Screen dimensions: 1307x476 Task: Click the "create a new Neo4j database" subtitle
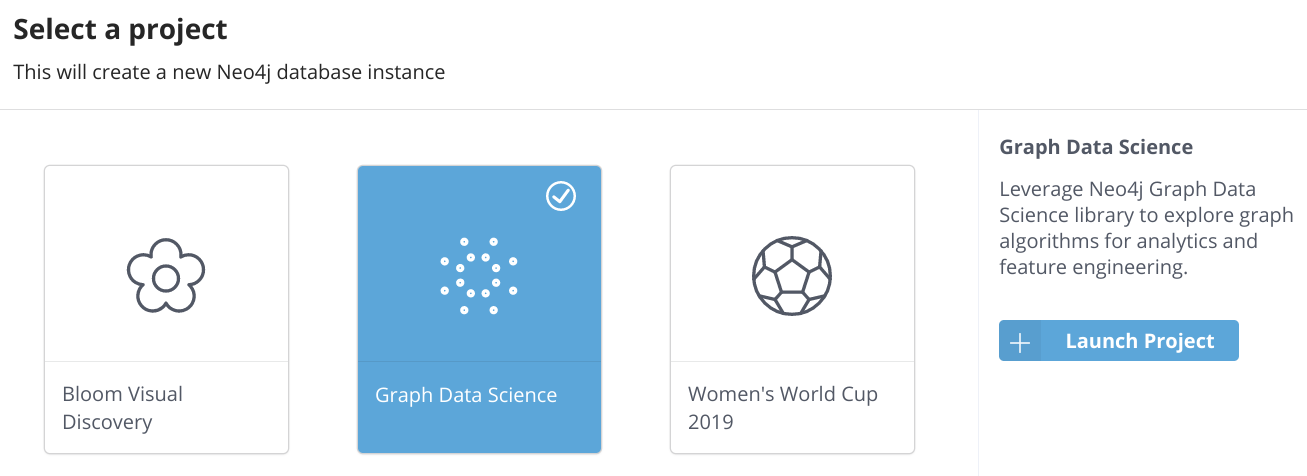(229, 72)
